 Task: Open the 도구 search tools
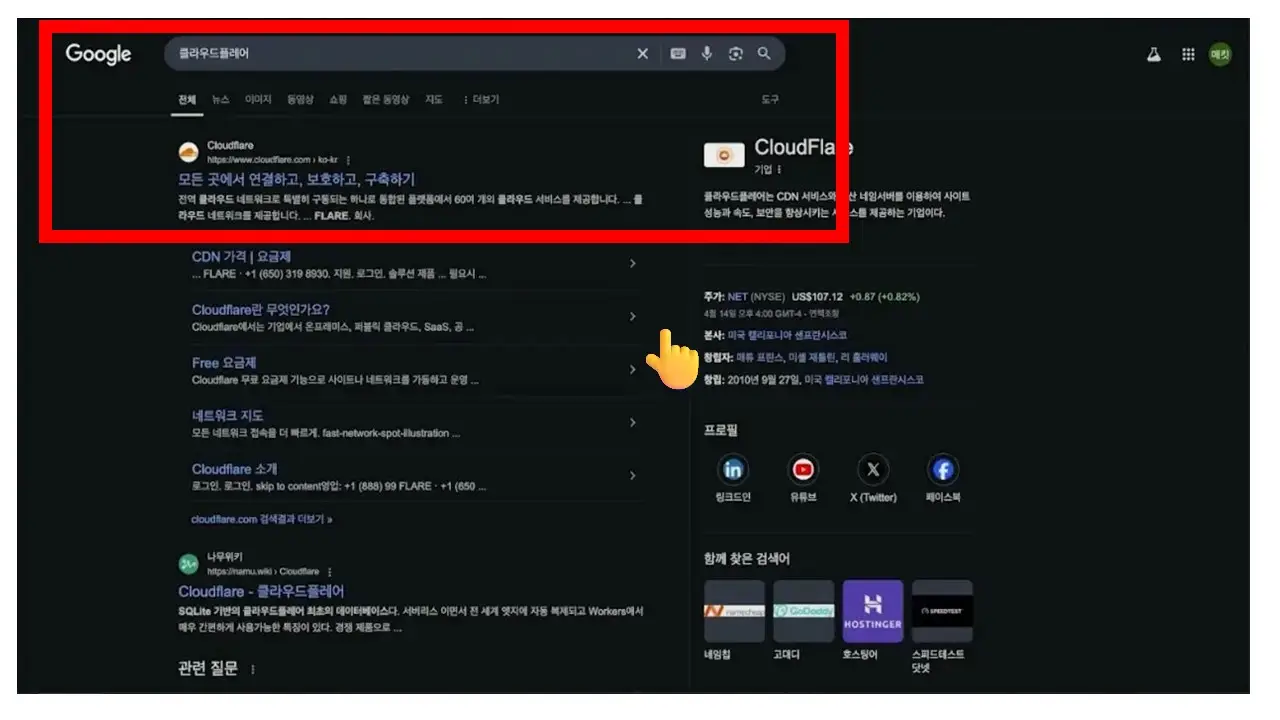pos(770,100)
